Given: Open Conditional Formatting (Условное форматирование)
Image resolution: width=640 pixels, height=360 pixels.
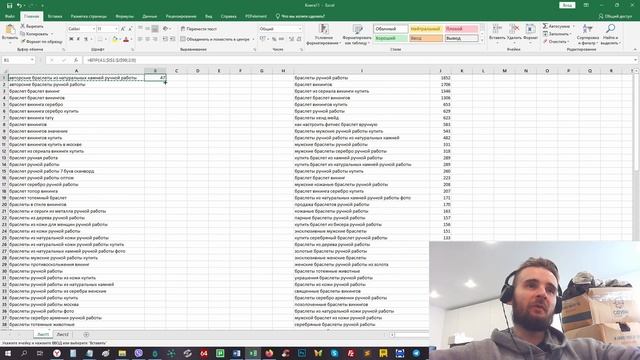Looking at the screenshot, I should click(324, 34).
